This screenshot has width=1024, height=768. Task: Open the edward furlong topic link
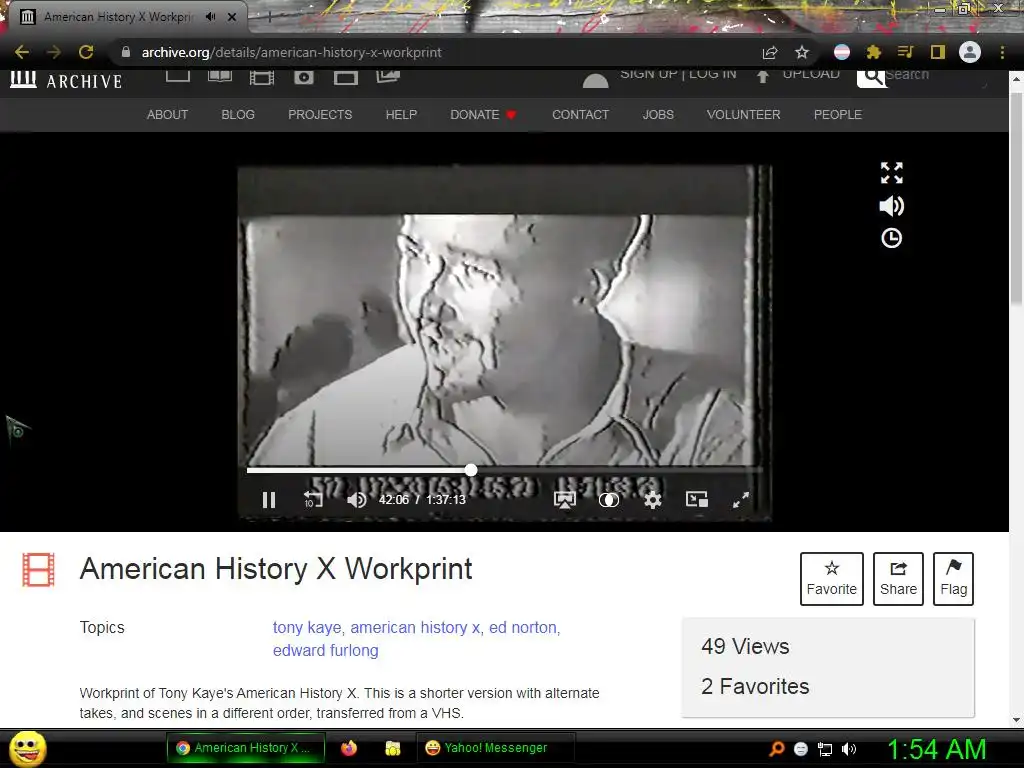coord(325,650)
